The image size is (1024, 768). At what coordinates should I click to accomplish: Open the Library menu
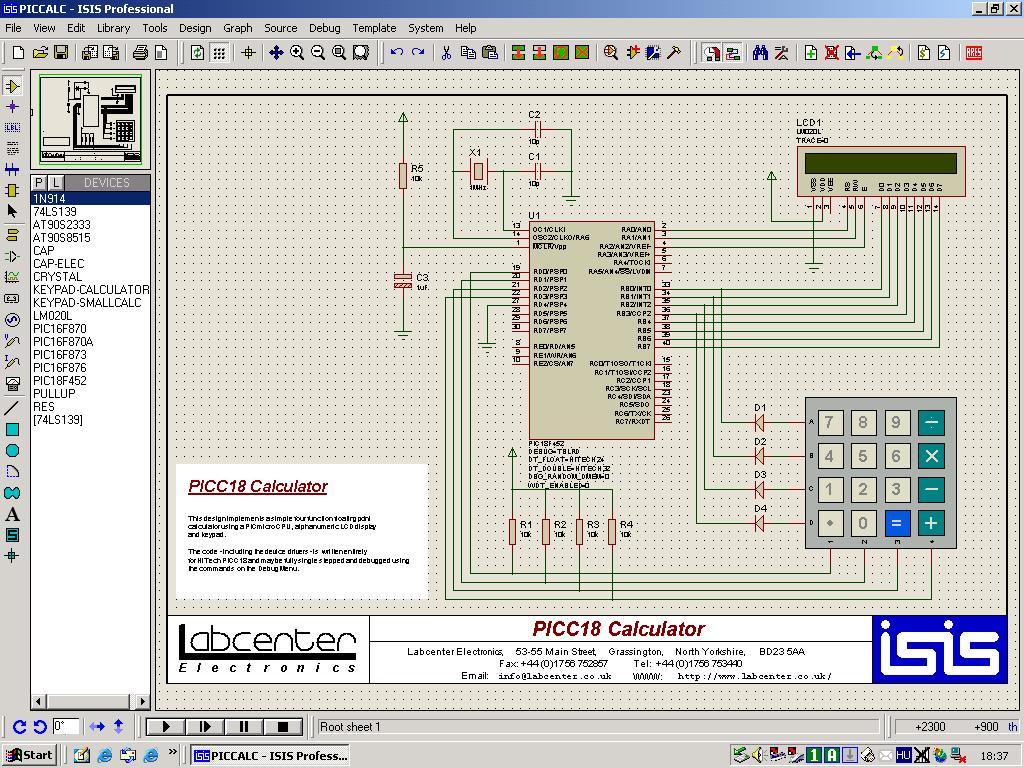[113, 28]
